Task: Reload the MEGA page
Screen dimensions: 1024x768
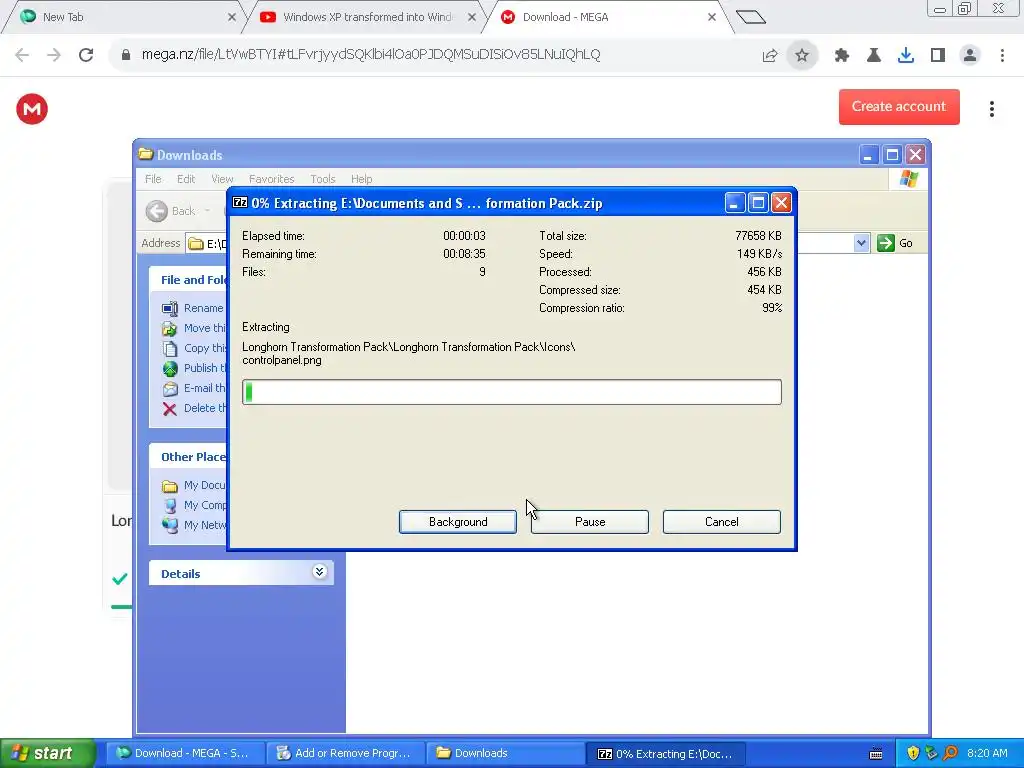Action: coord(86,55)
